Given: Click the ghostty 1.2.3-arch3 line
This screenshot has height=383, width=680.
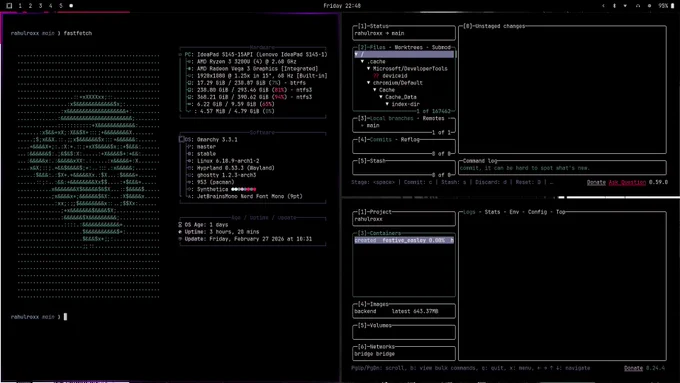Looking at the screenshot, I should (226, 175).
